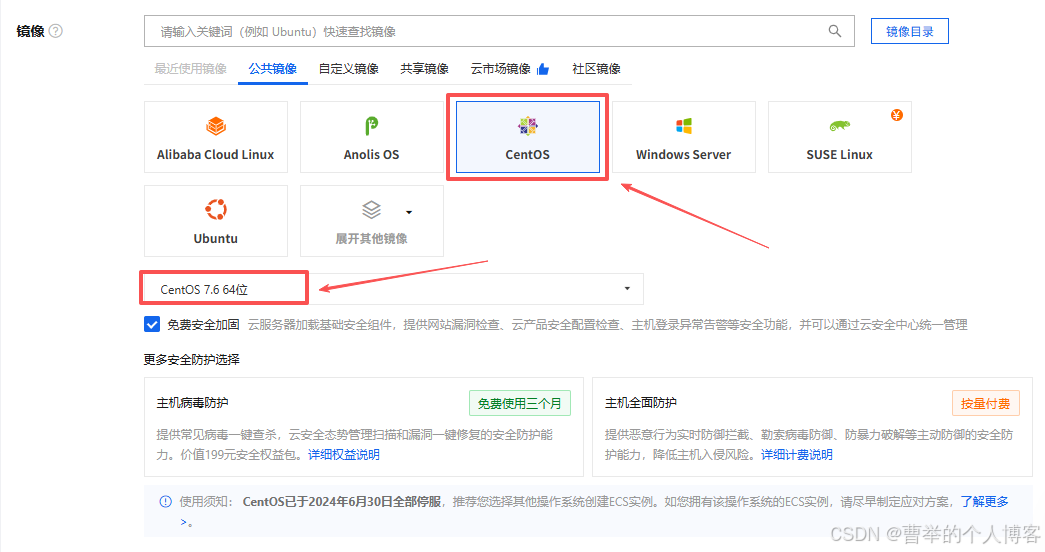Select the Anolis OS image card
The width and height of the screenshot is (1045, 552).
pyautogui.click(x=371, y=137)
